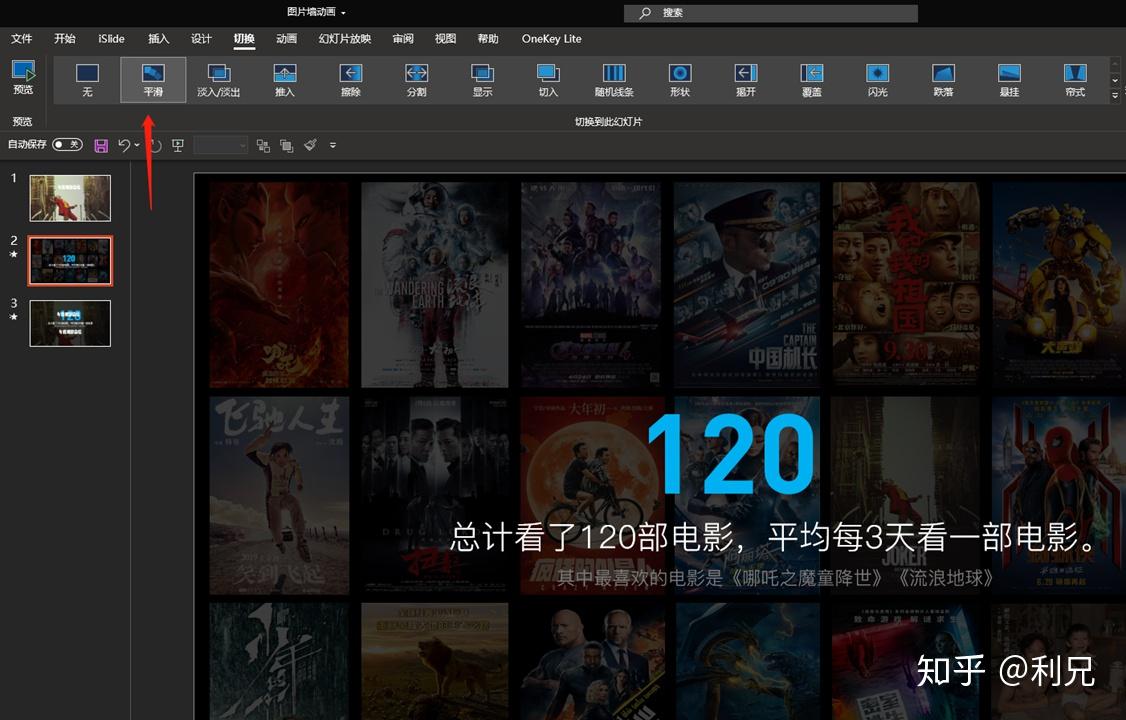Viewport: 1126px width, 720px height.
Task: Toggle the 自动保存 autosave switch
Action: tap(68, 145)
